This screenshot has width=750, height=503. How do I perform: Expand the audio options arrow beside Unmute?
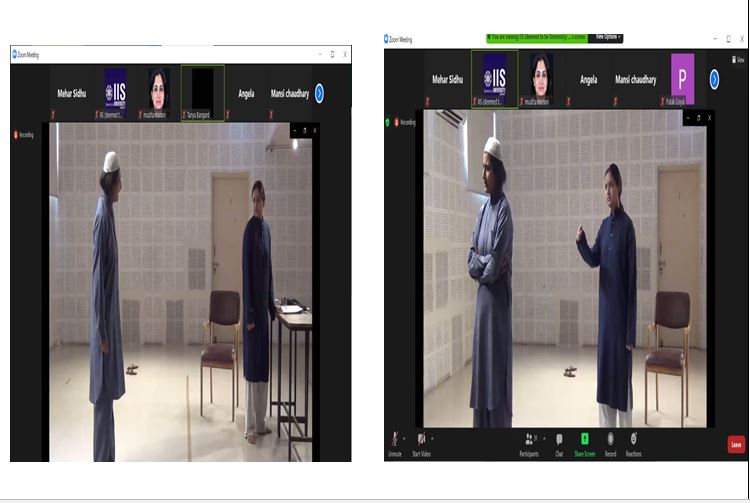pyautogui.click(x=405, y=438)
